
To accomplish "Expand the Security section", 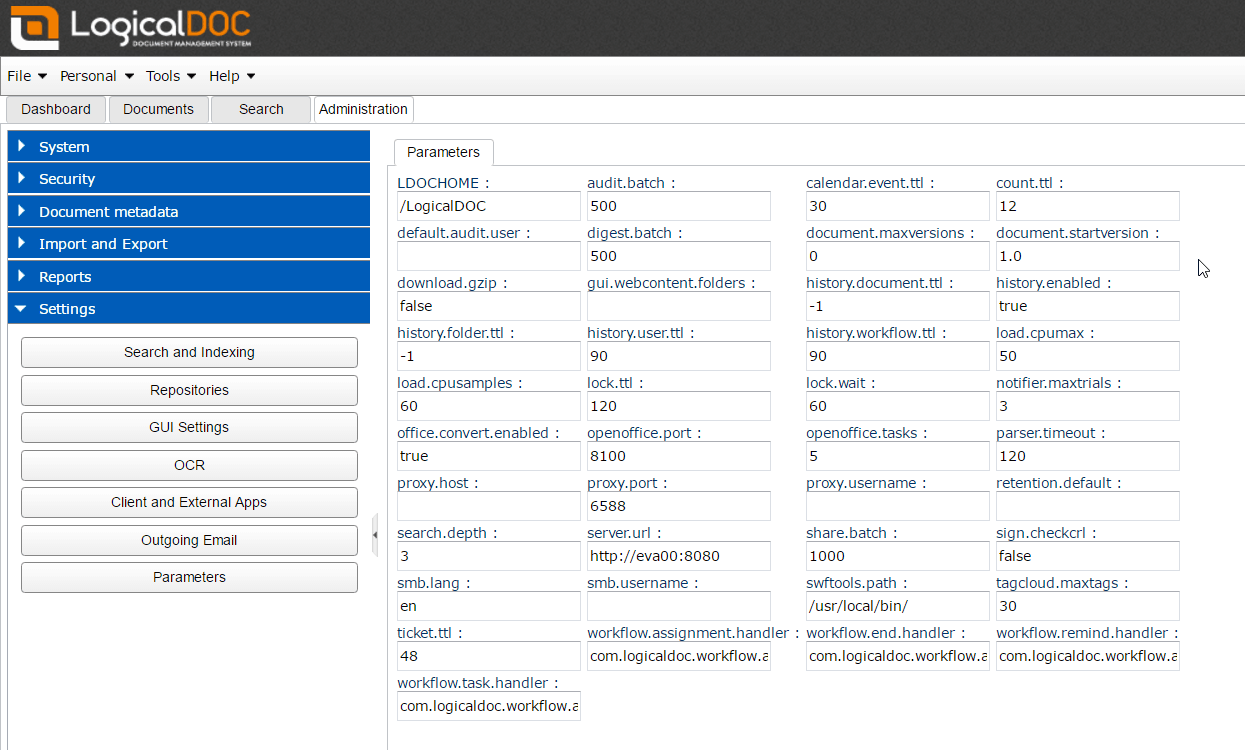I will [188, 179].
